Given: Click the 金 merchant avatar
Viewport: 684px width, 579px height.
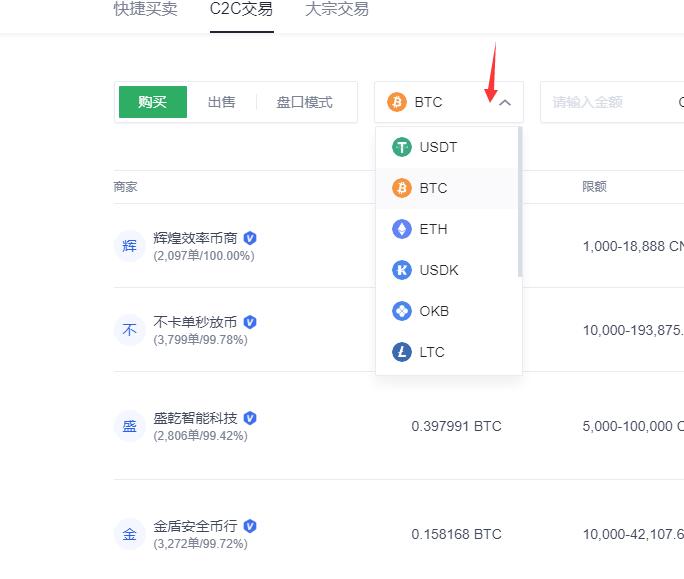Looking at the screenshot, I should pyautogui.click(x=129, y=534).
